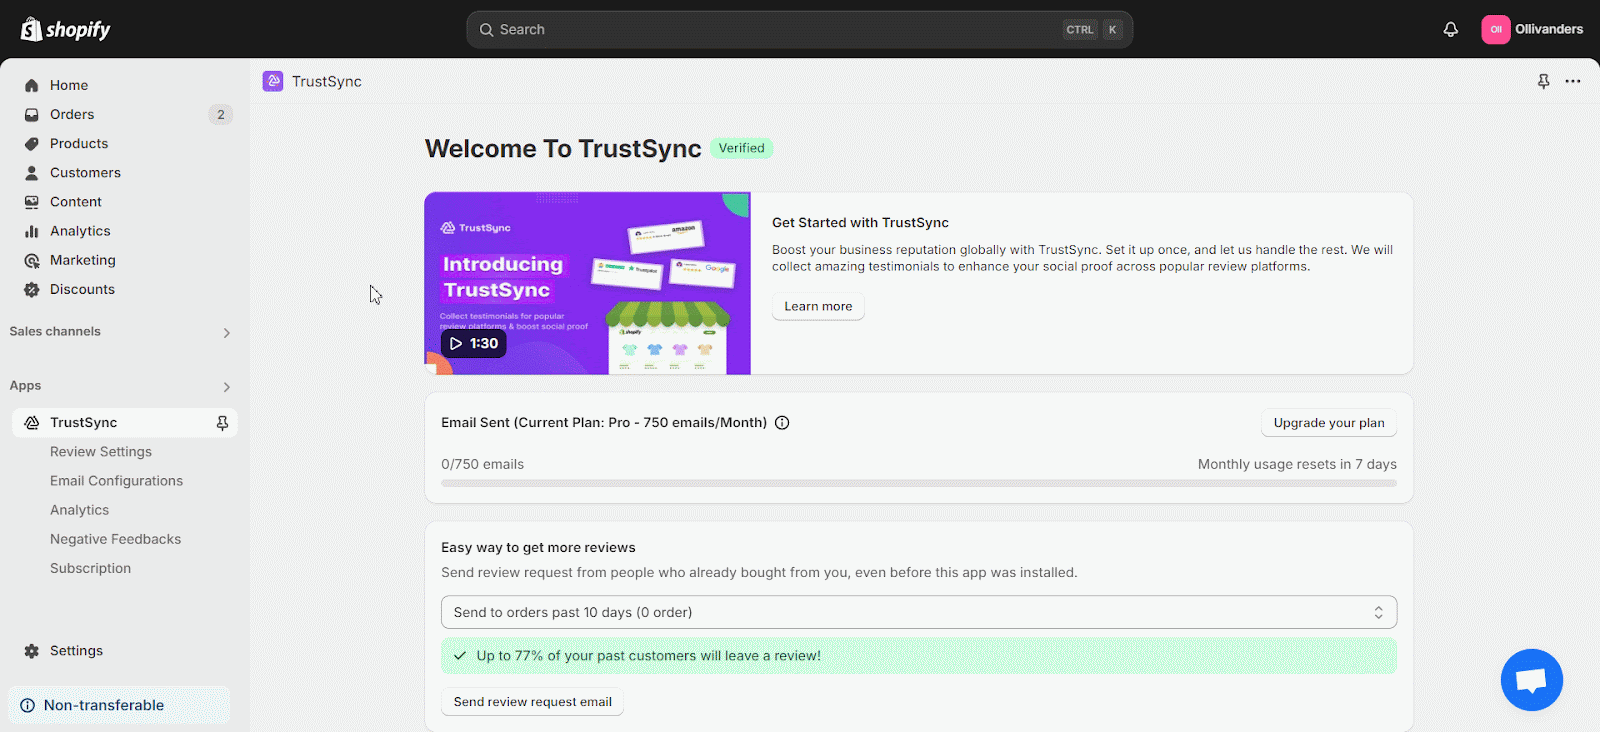Click the Settings gear icon

(32, 650)
